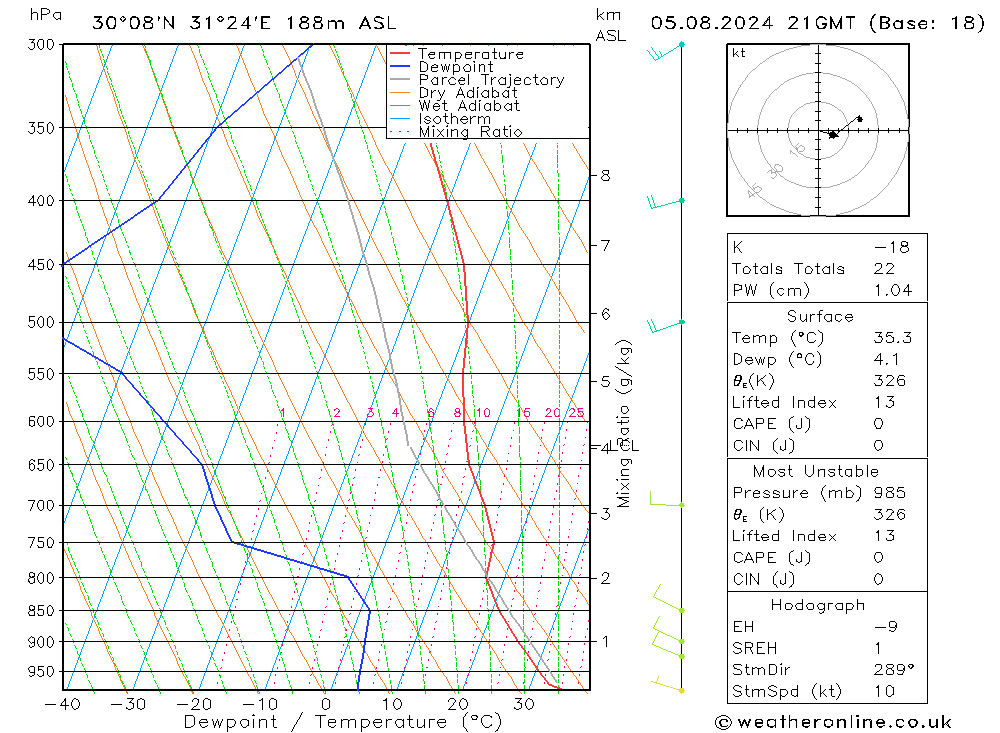Click the 'LCL' marker label

(x=626, y=446)
